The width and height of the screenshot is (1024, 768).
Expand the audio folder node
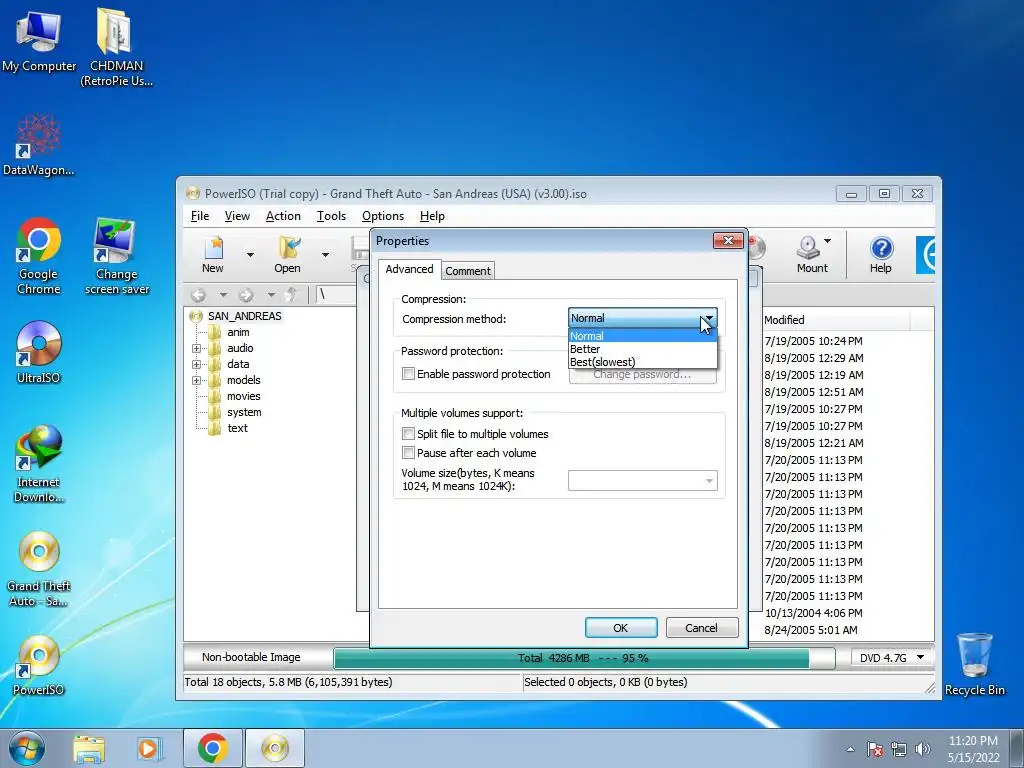click(196, 348)
